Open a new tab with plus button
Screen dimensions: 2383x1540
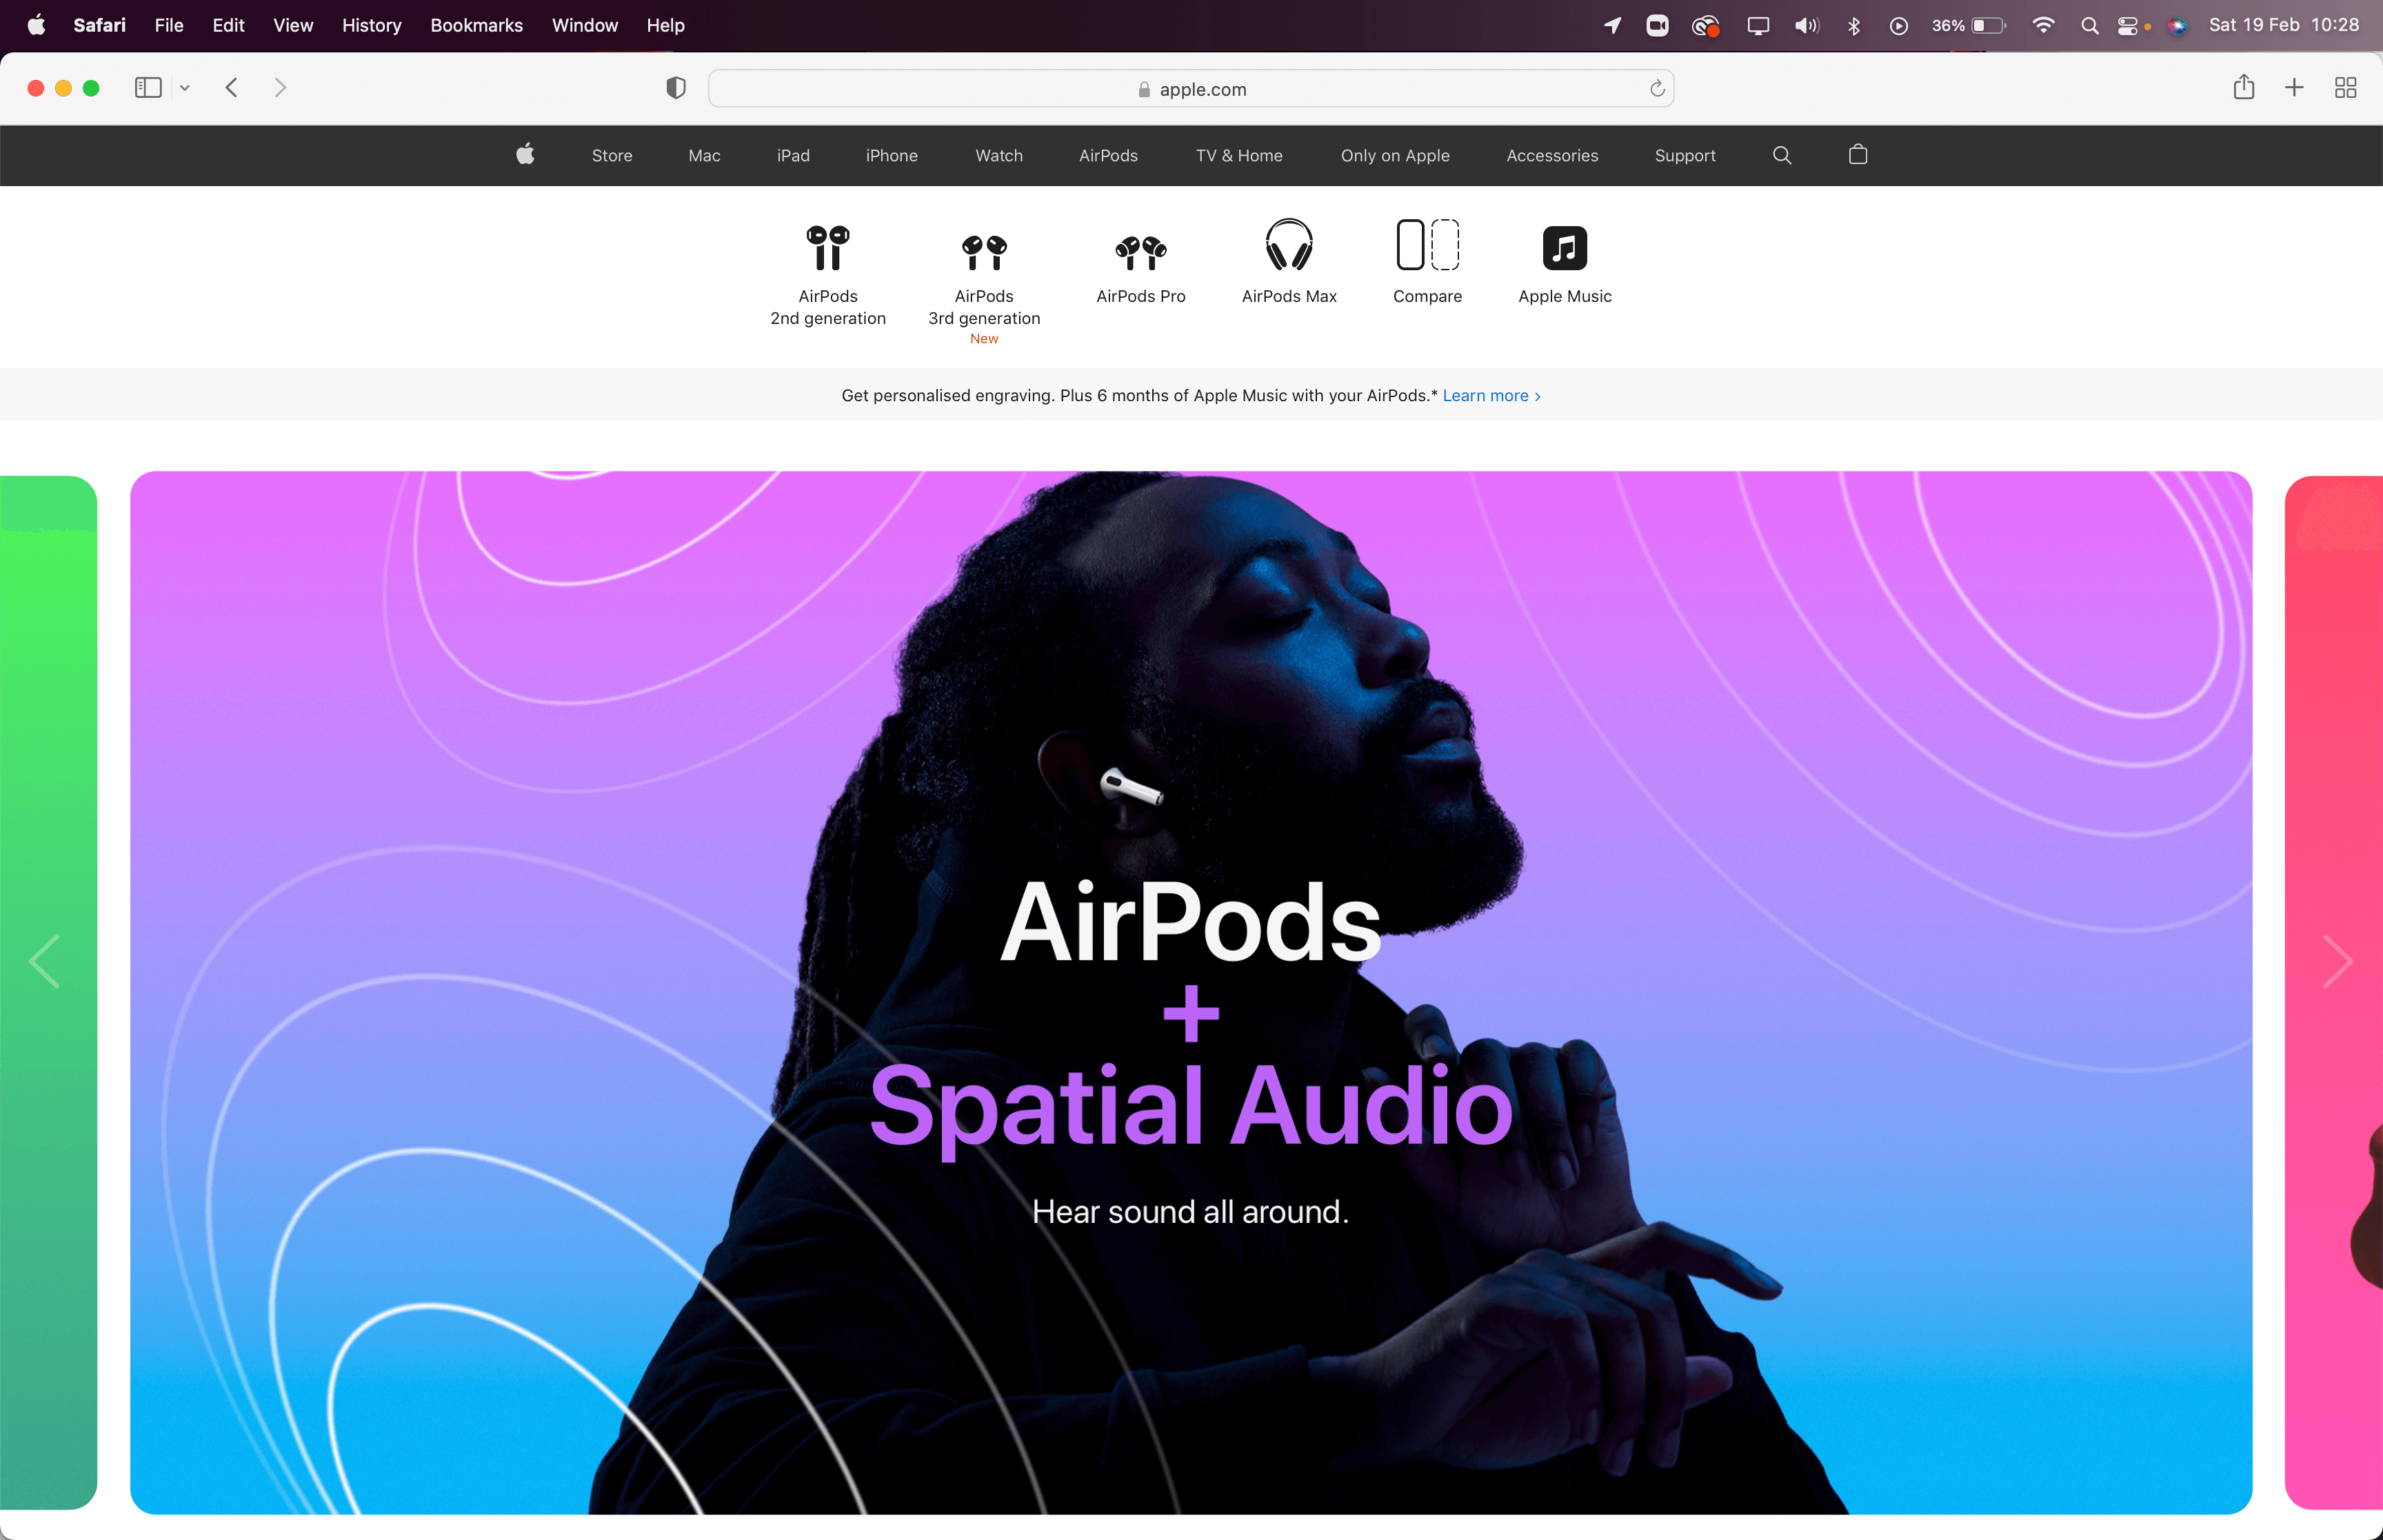click(2294, 88)
